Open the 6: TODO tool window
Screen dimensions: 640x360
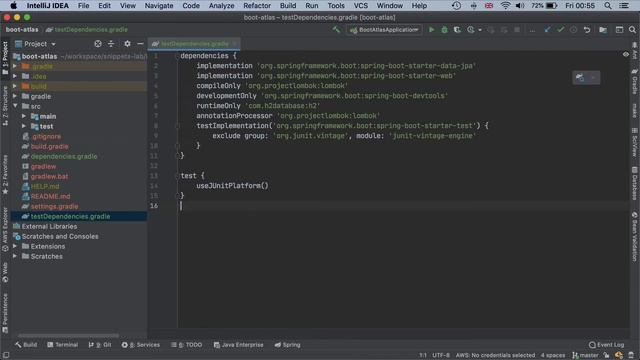pos(187,345)
